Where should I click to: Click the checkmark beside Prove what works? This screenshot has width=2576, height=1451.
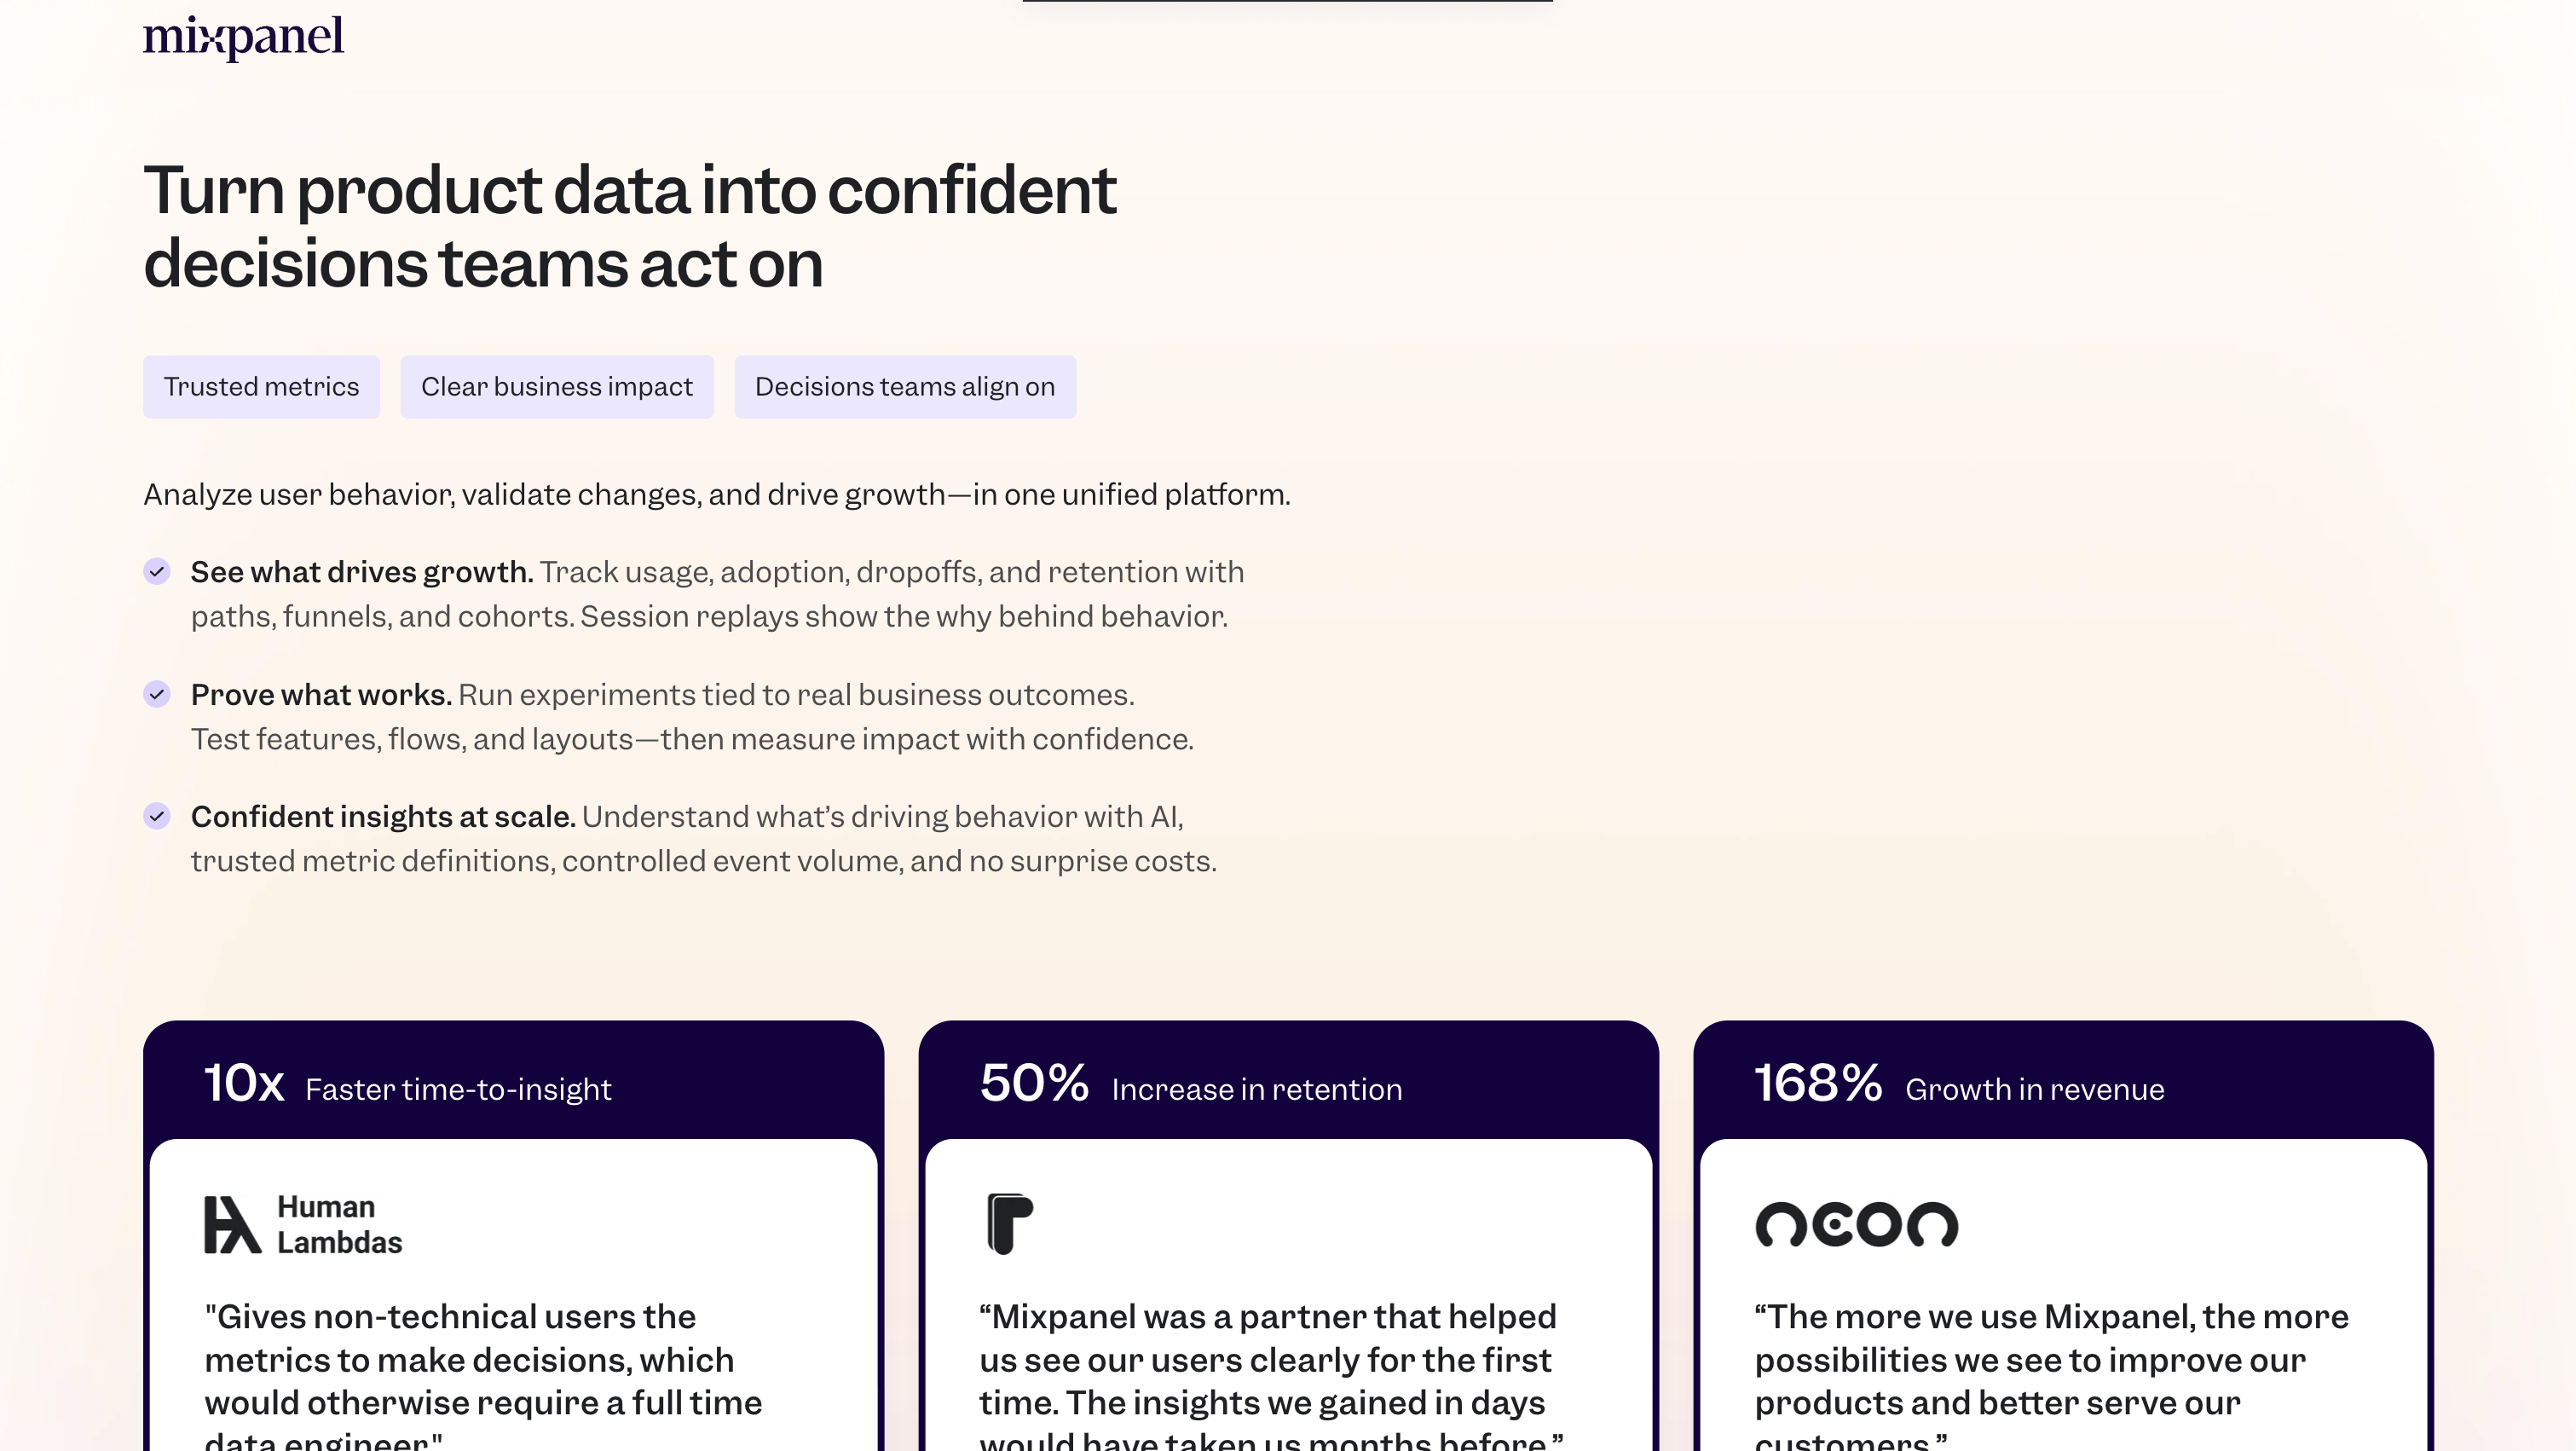click(x=157, y=694)
